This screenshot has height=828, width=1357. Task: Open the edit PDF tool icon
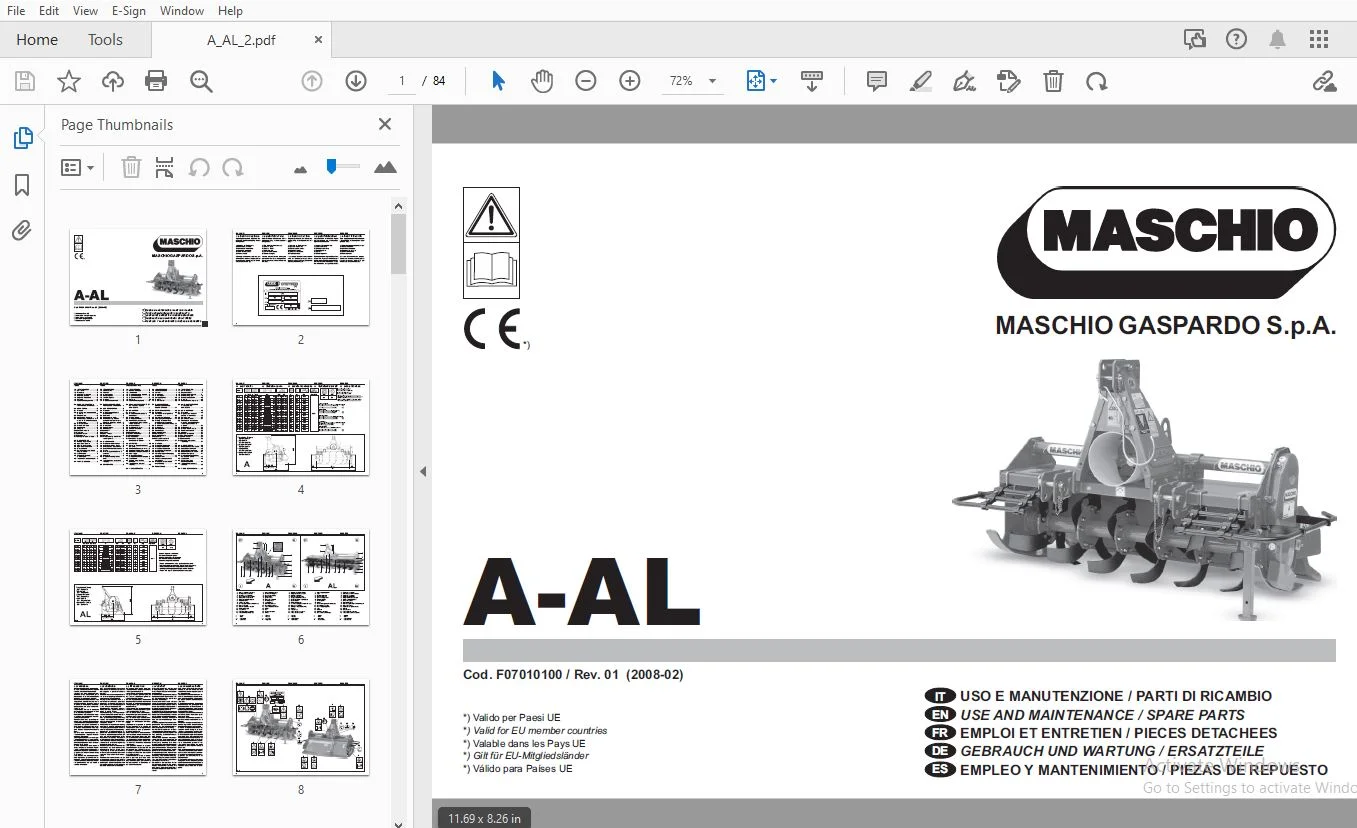pyautogui.click(x=1009, y=82)
